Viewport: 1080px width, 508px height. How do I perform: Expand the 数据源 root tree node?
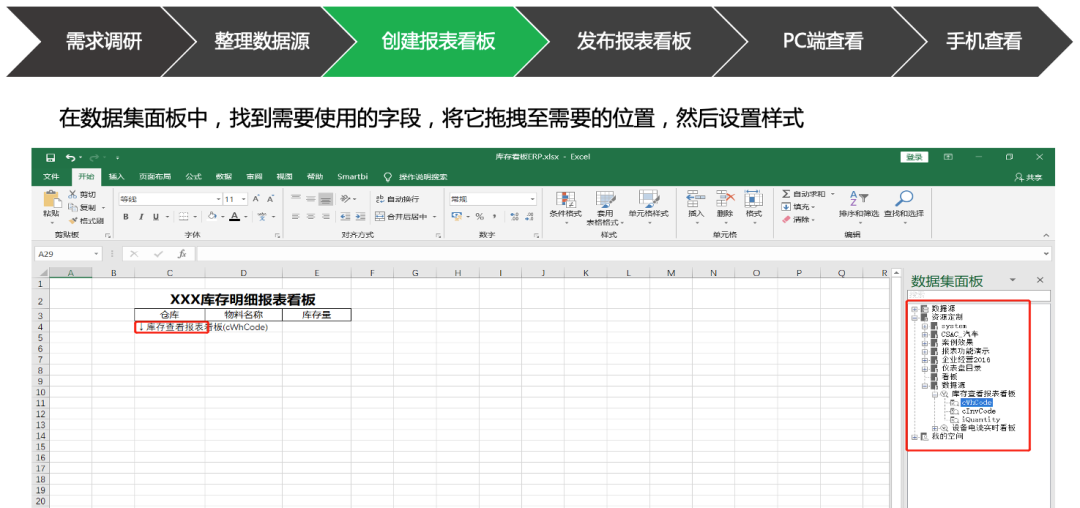915,308
